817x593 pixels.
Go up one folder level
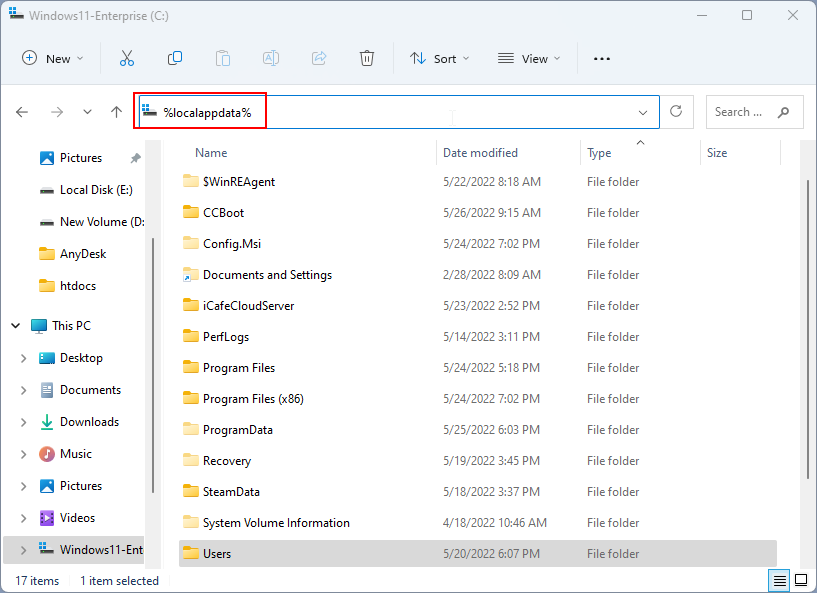[x=116, y=113]
